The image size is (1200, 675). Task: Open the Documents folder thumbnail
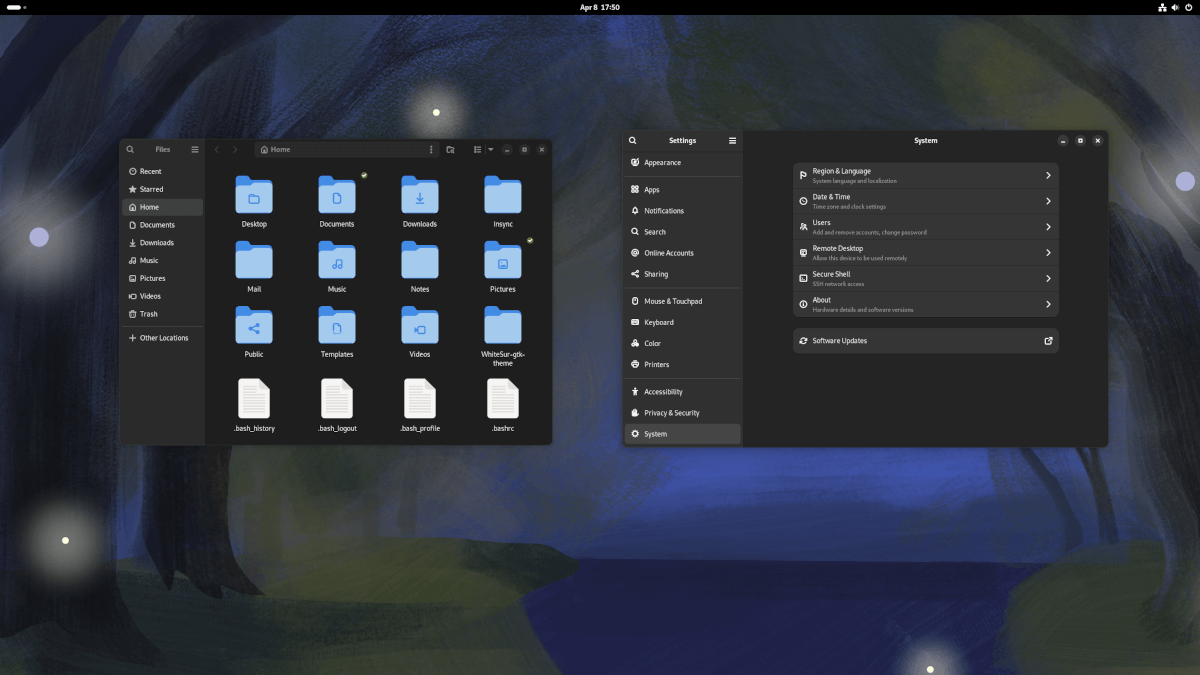[337, 192]
